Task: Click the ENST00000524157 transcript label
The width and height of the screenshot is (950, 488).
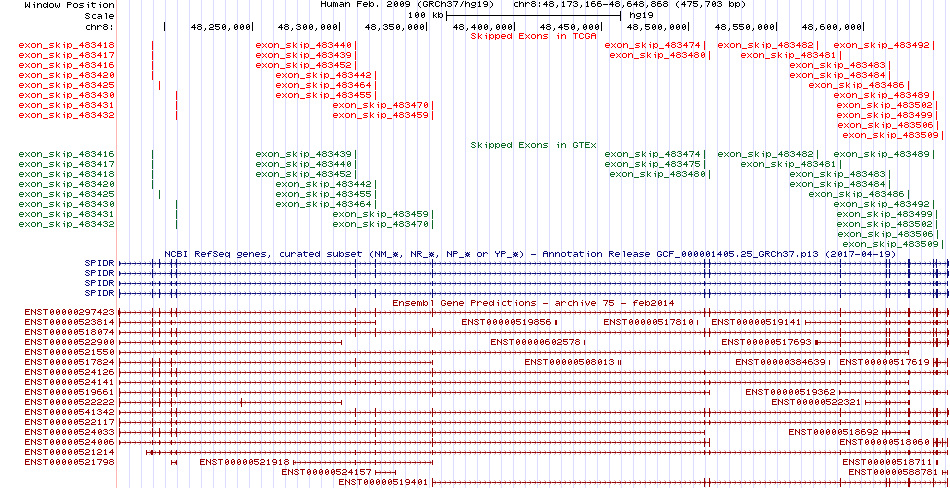Action: click(327, 472)
